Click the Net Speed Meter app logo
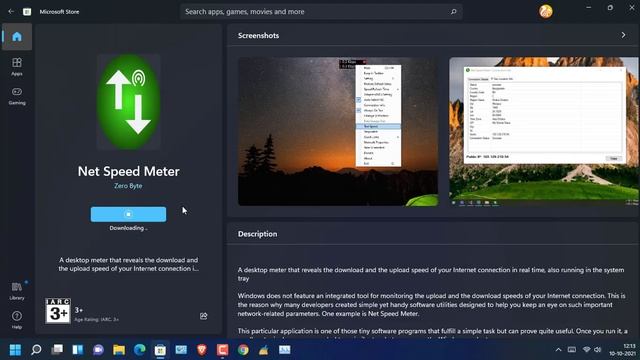640x360 pixels. [129, 102]
